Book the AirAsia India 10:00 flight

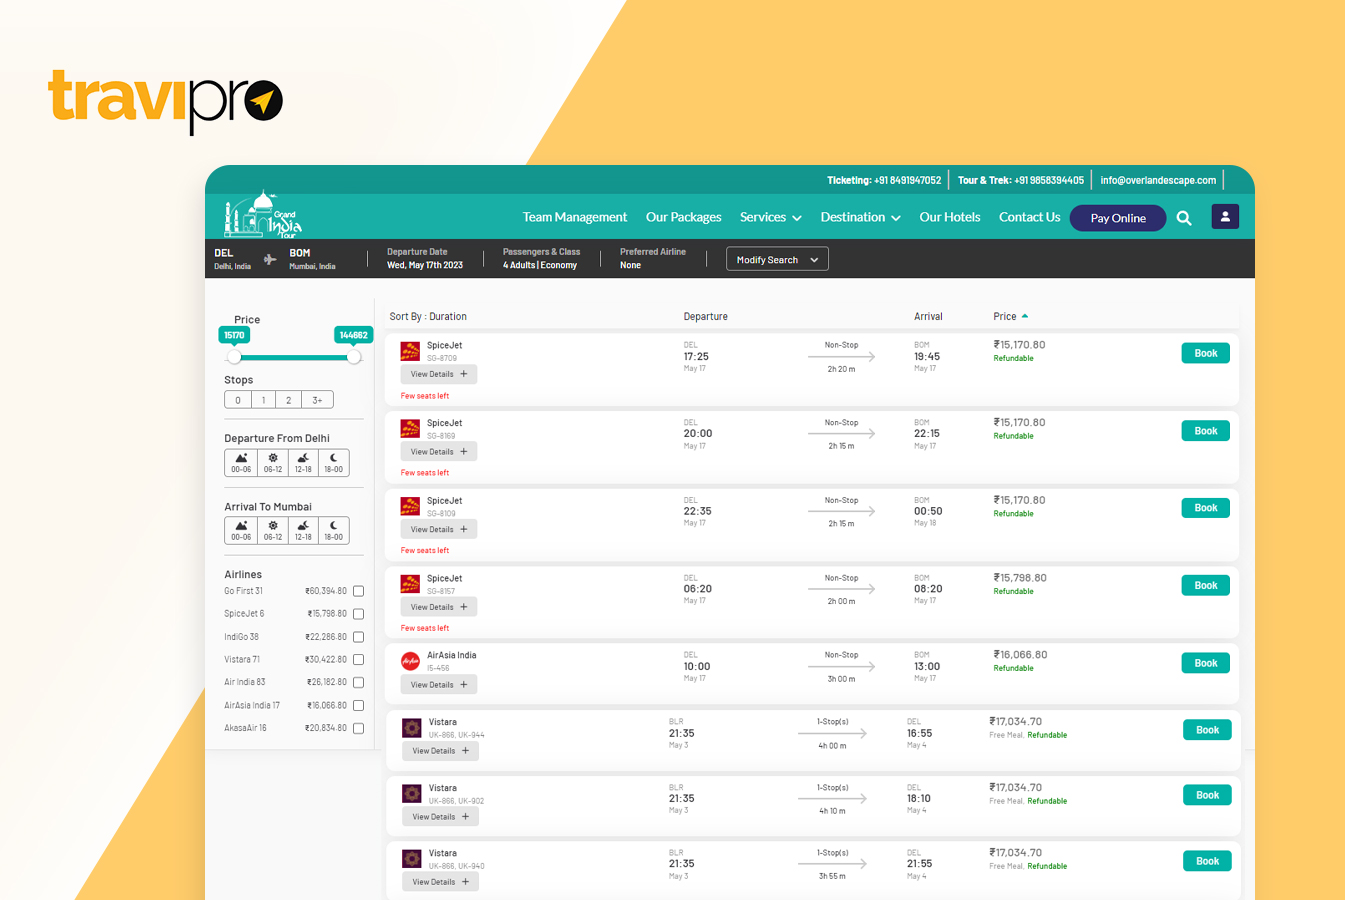tap(1206, 663)
